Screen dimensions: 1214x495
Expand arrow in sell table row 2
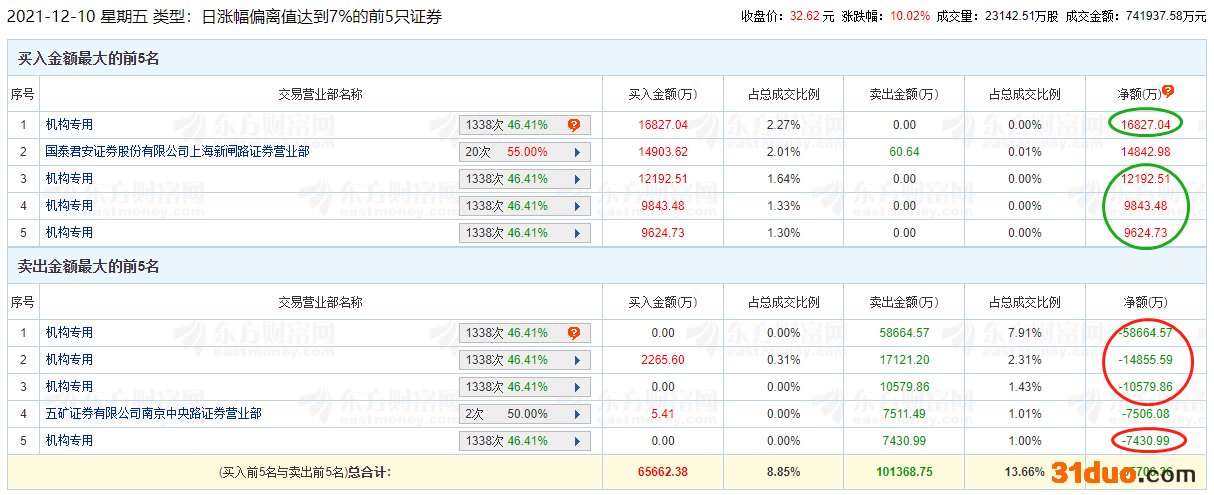(577, 360)
